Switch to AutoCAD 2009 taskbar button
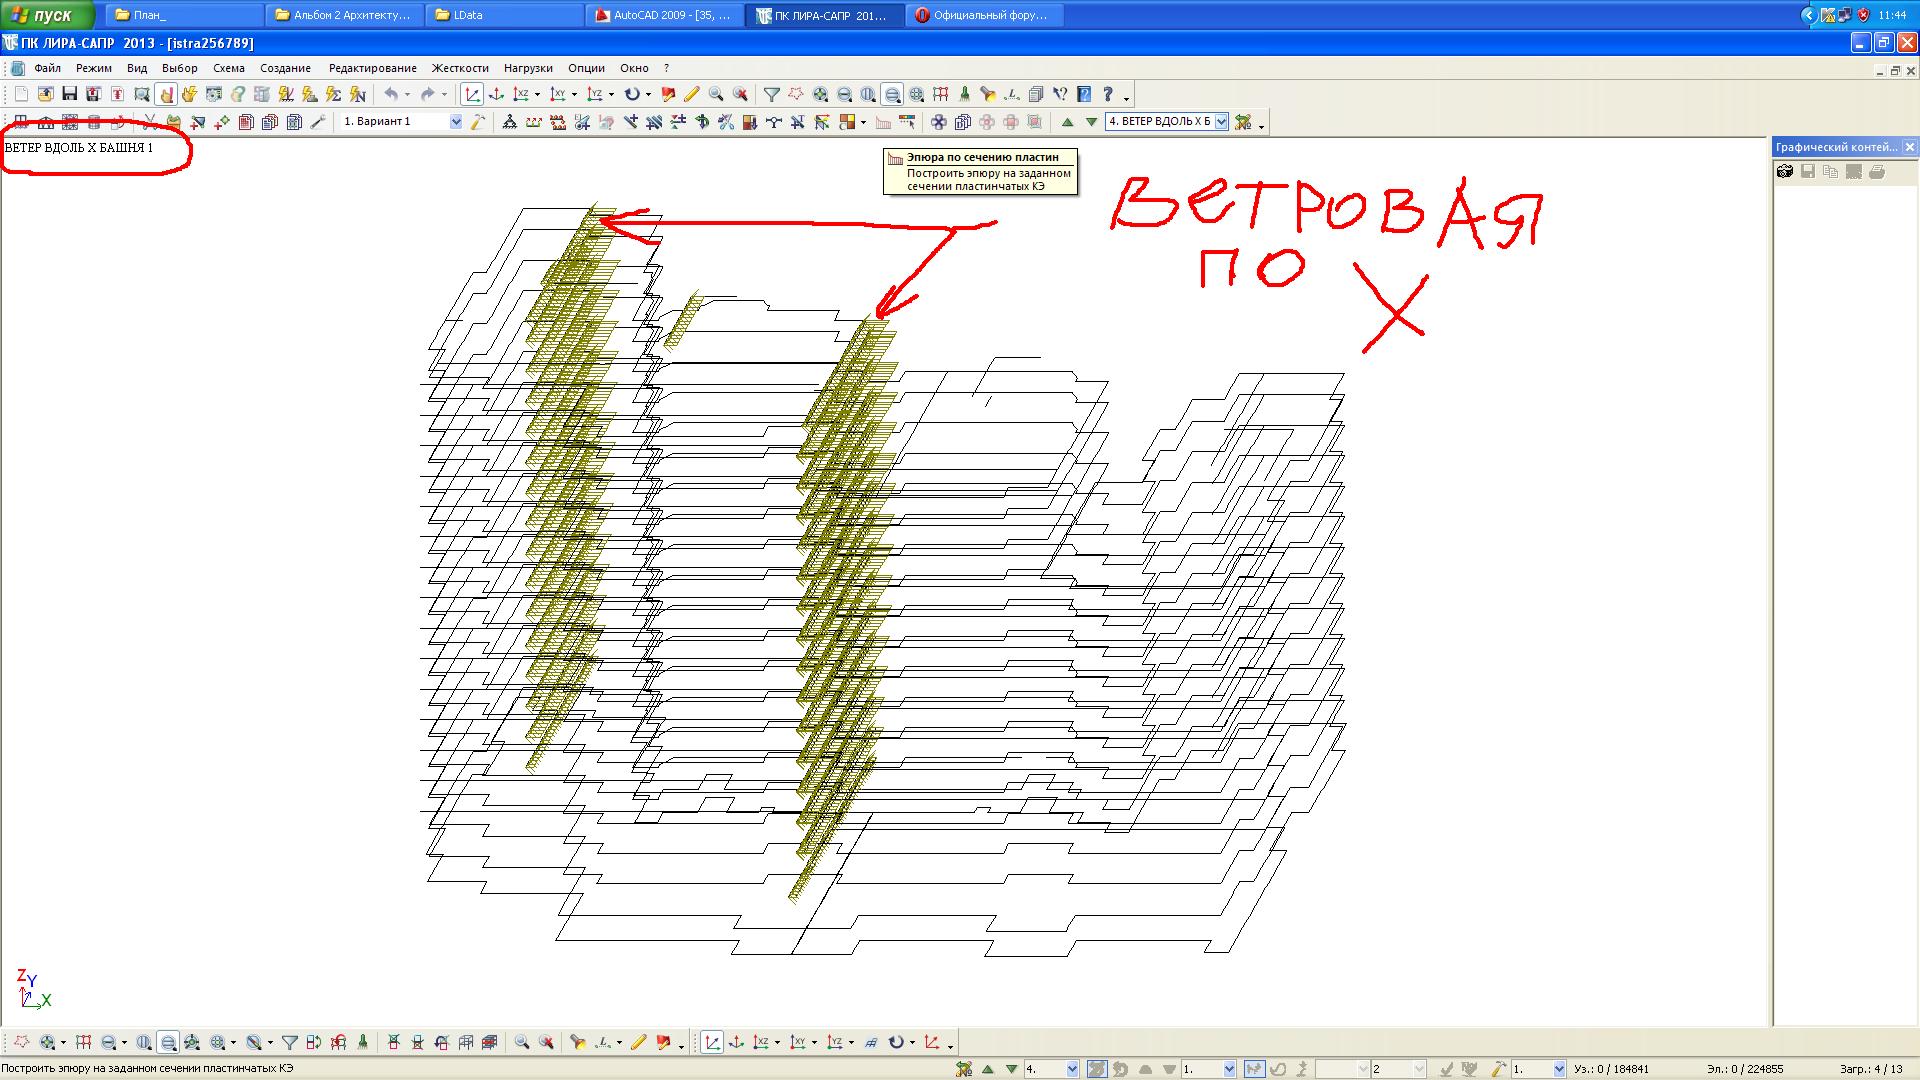Screen dimensions: 1920x1080 (x=664, y=15)
